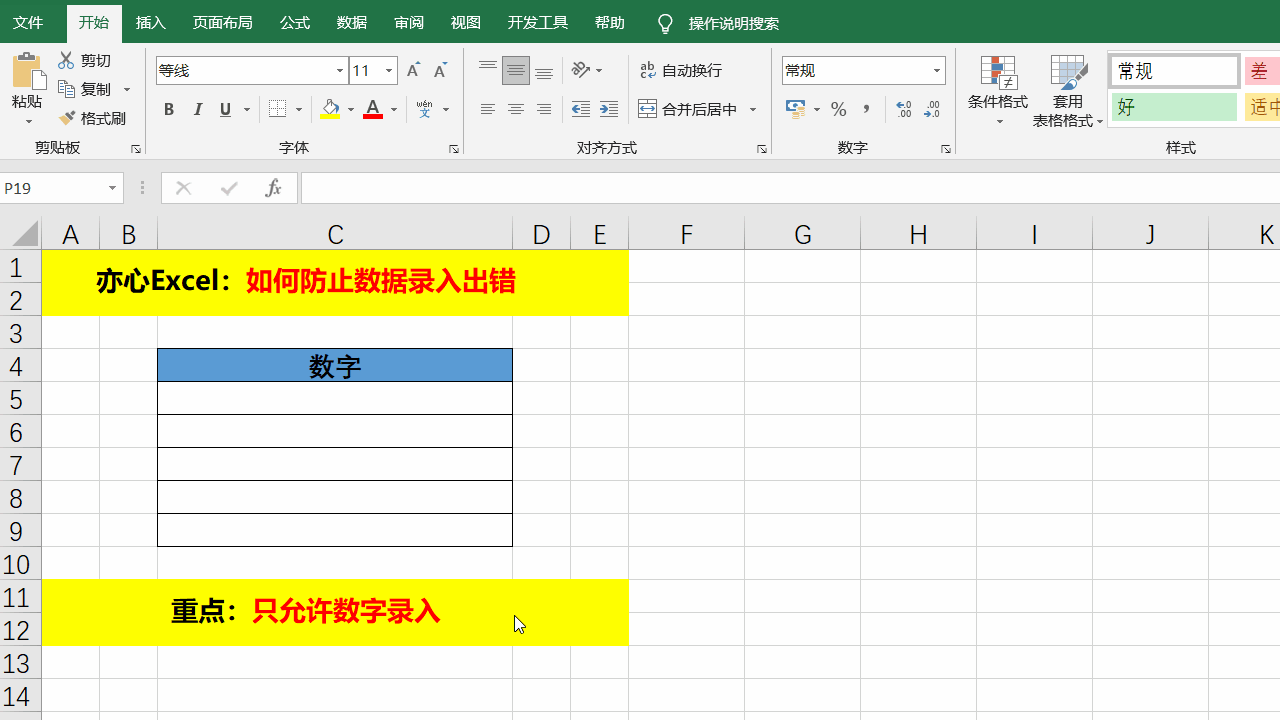Click the Cut scissors icon
This screenshot has height=720, width=1280.
66,61
